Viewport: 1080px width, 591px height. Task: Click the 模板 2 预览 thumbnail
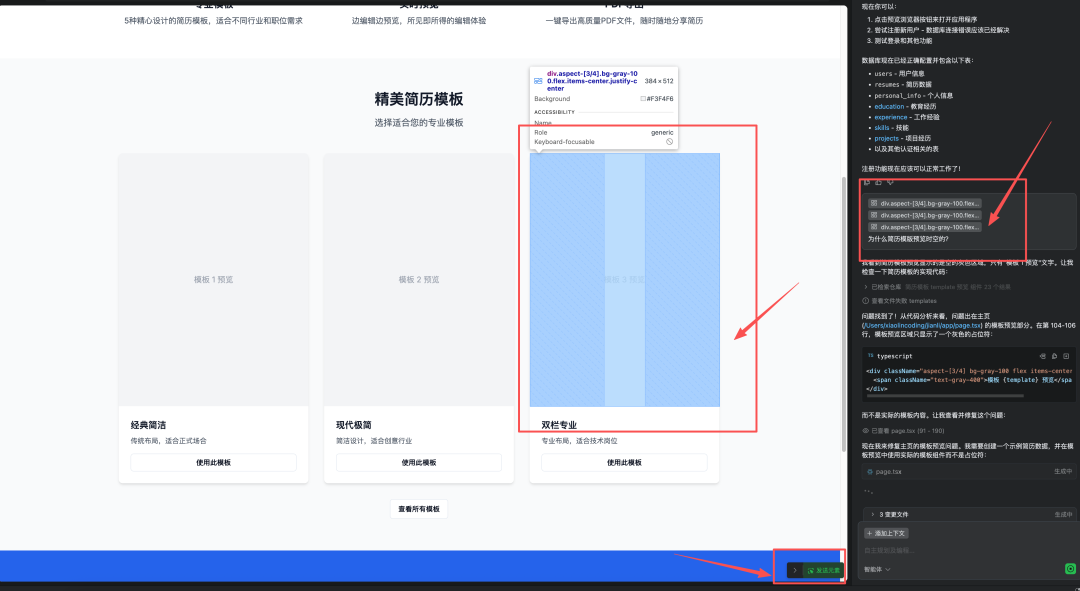(x=419, y=280)
